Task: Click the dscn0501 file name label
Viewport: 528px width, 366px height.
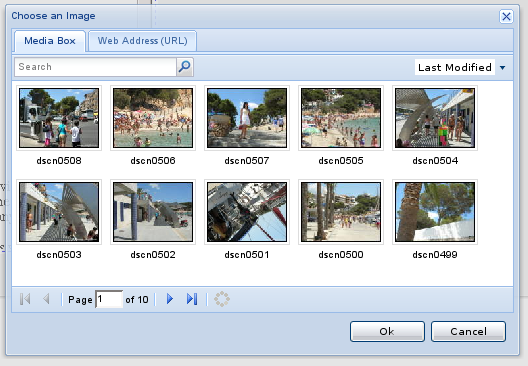Action: point(247,255)
